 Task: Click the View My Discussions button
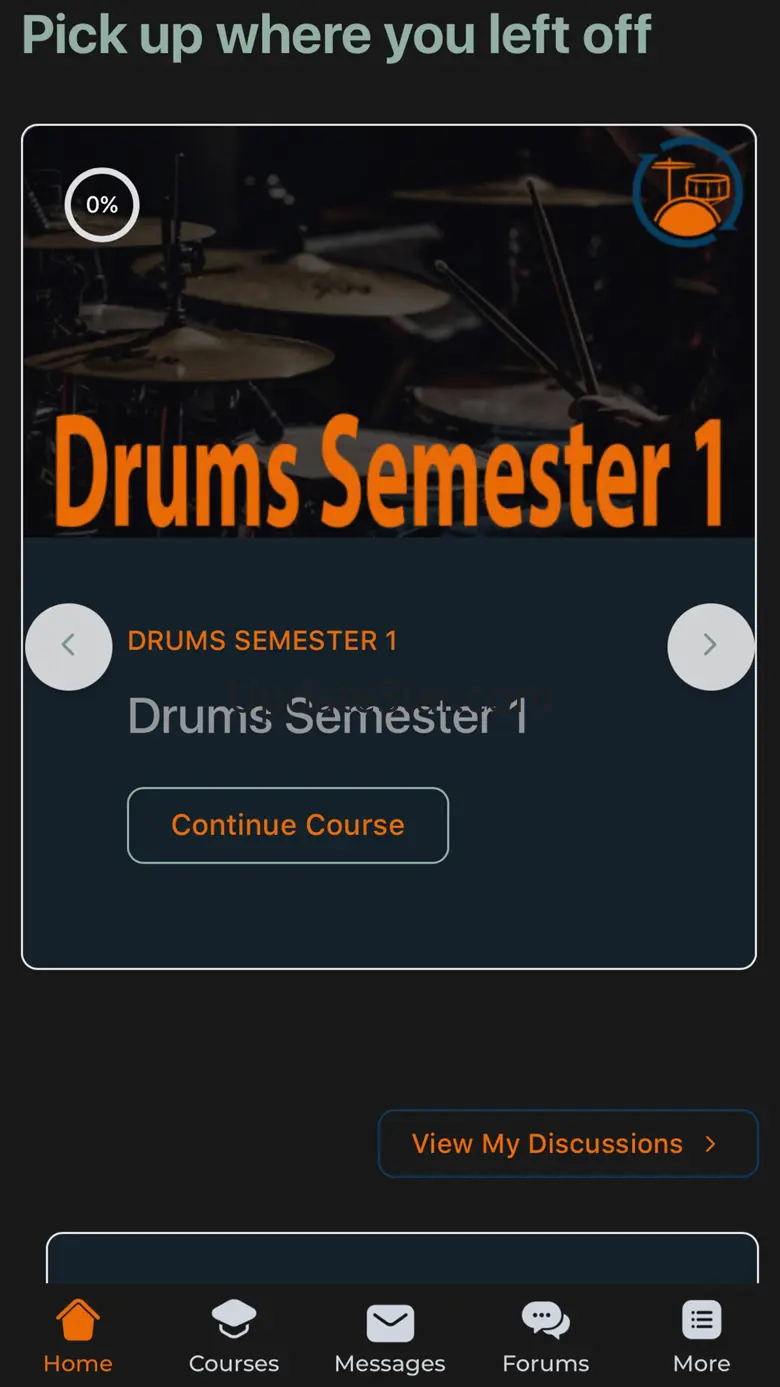(568, 1144)
